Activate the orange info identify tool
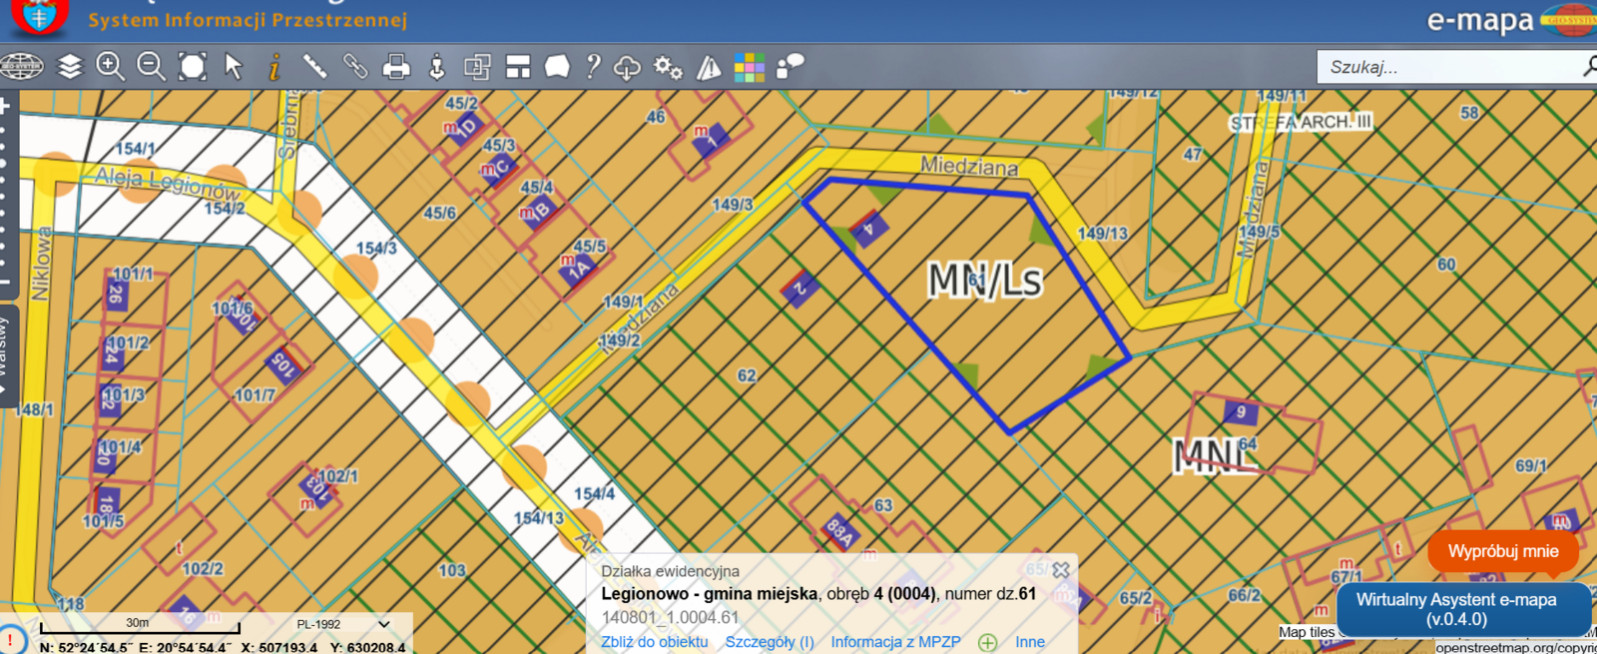 tap(274, 67)
